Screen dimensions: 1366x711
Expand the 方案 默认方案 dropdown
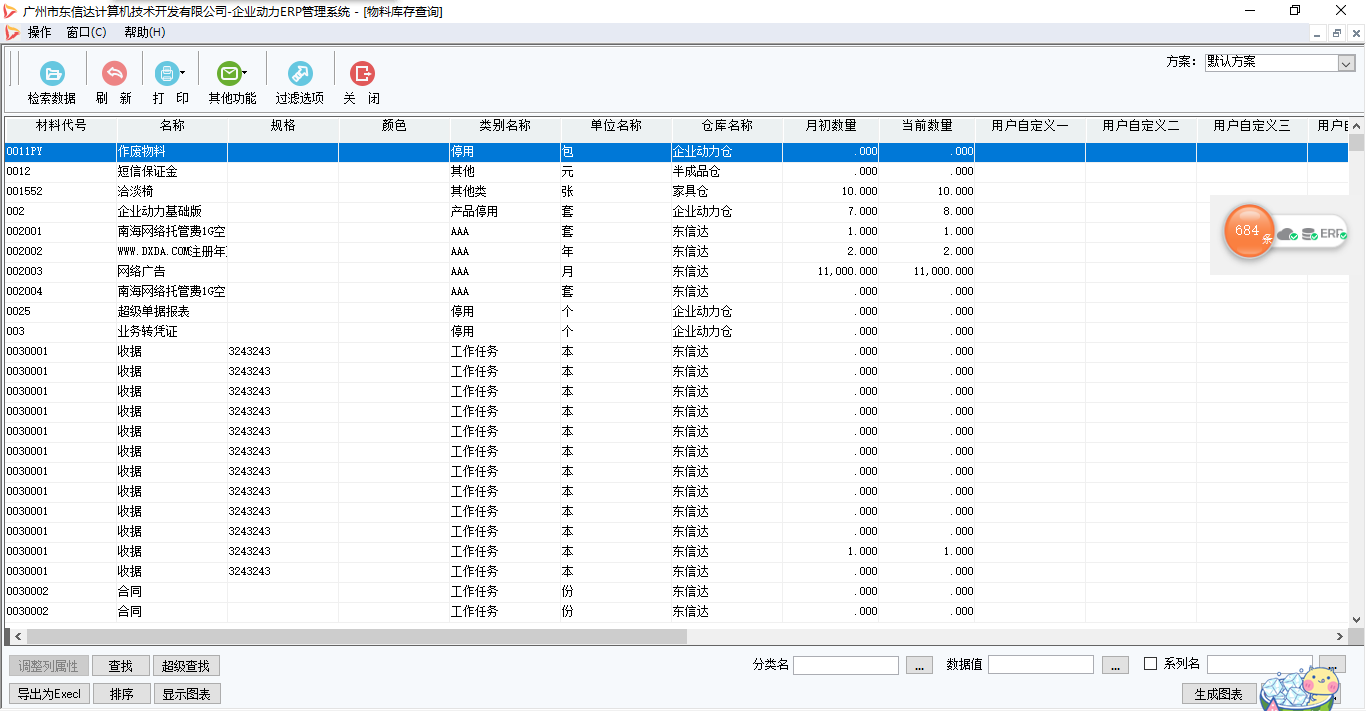pyautogui.click(x=1345, y=62)
